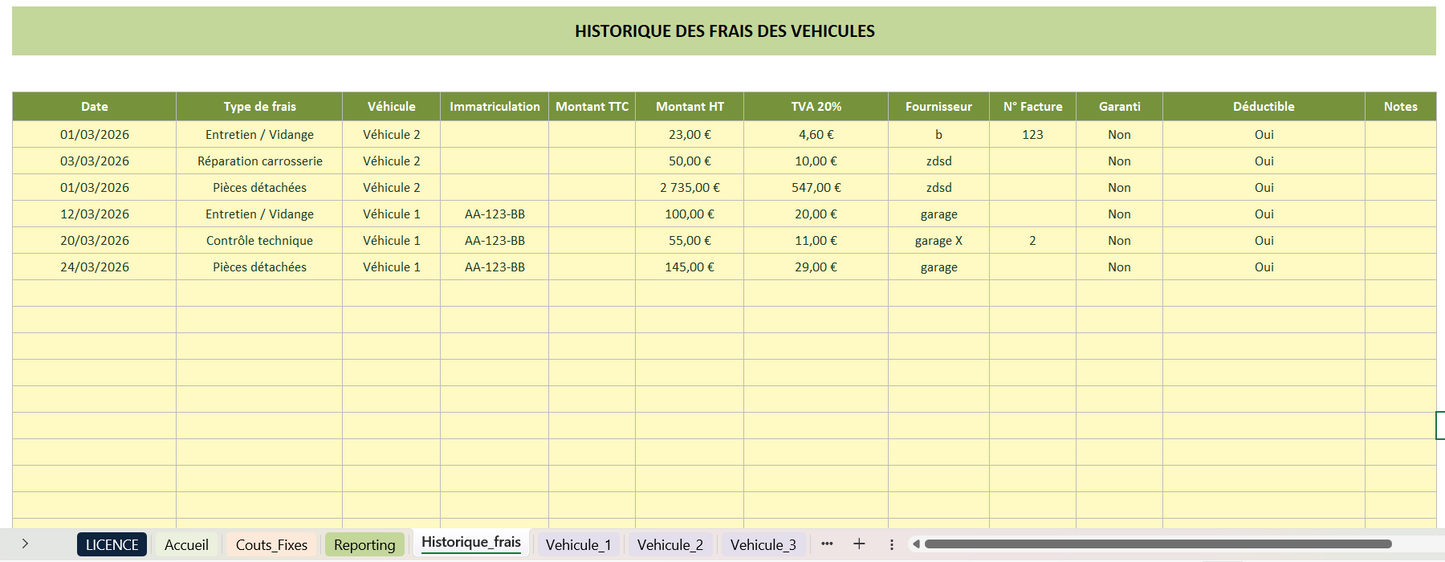Select the Historique_frais sheet tab

click(x=471, y=543)
